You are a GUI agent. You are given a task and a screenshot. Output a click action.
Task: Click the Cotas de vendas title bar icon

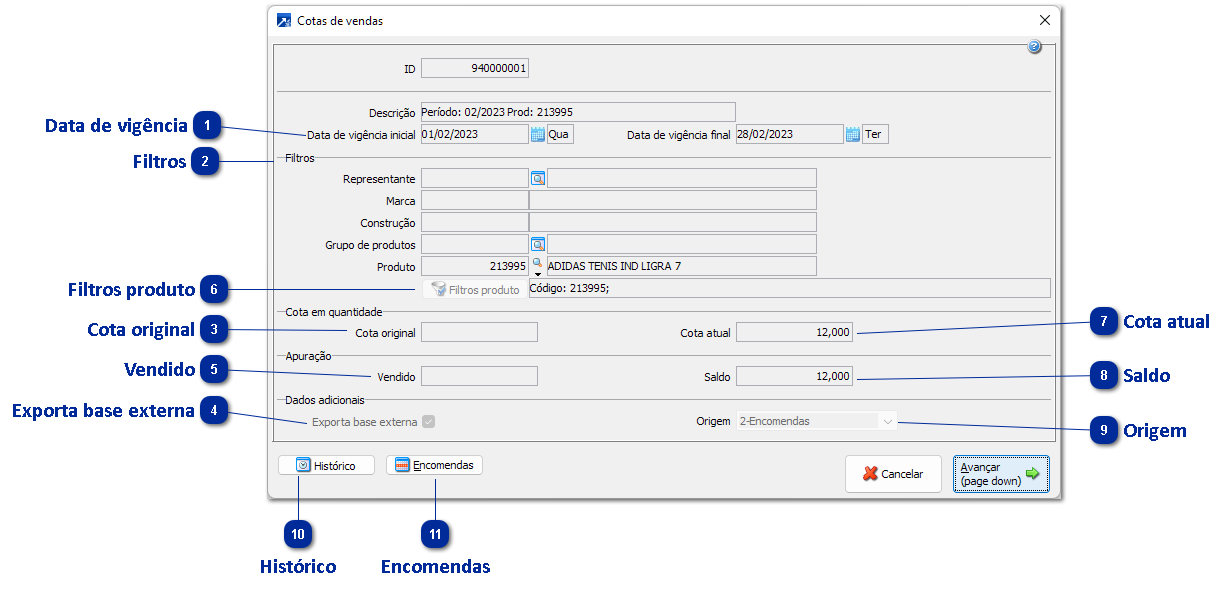click(284, 20)
